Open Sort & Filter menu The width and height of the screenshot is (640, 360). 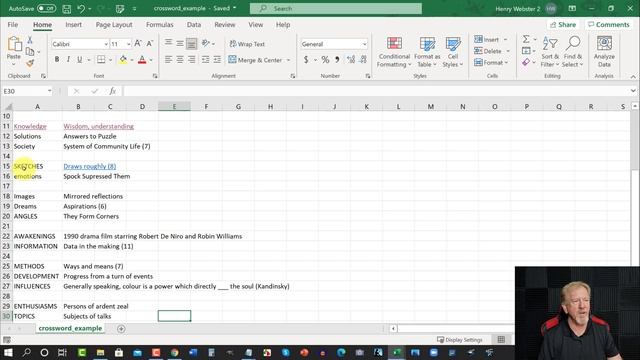550,52
